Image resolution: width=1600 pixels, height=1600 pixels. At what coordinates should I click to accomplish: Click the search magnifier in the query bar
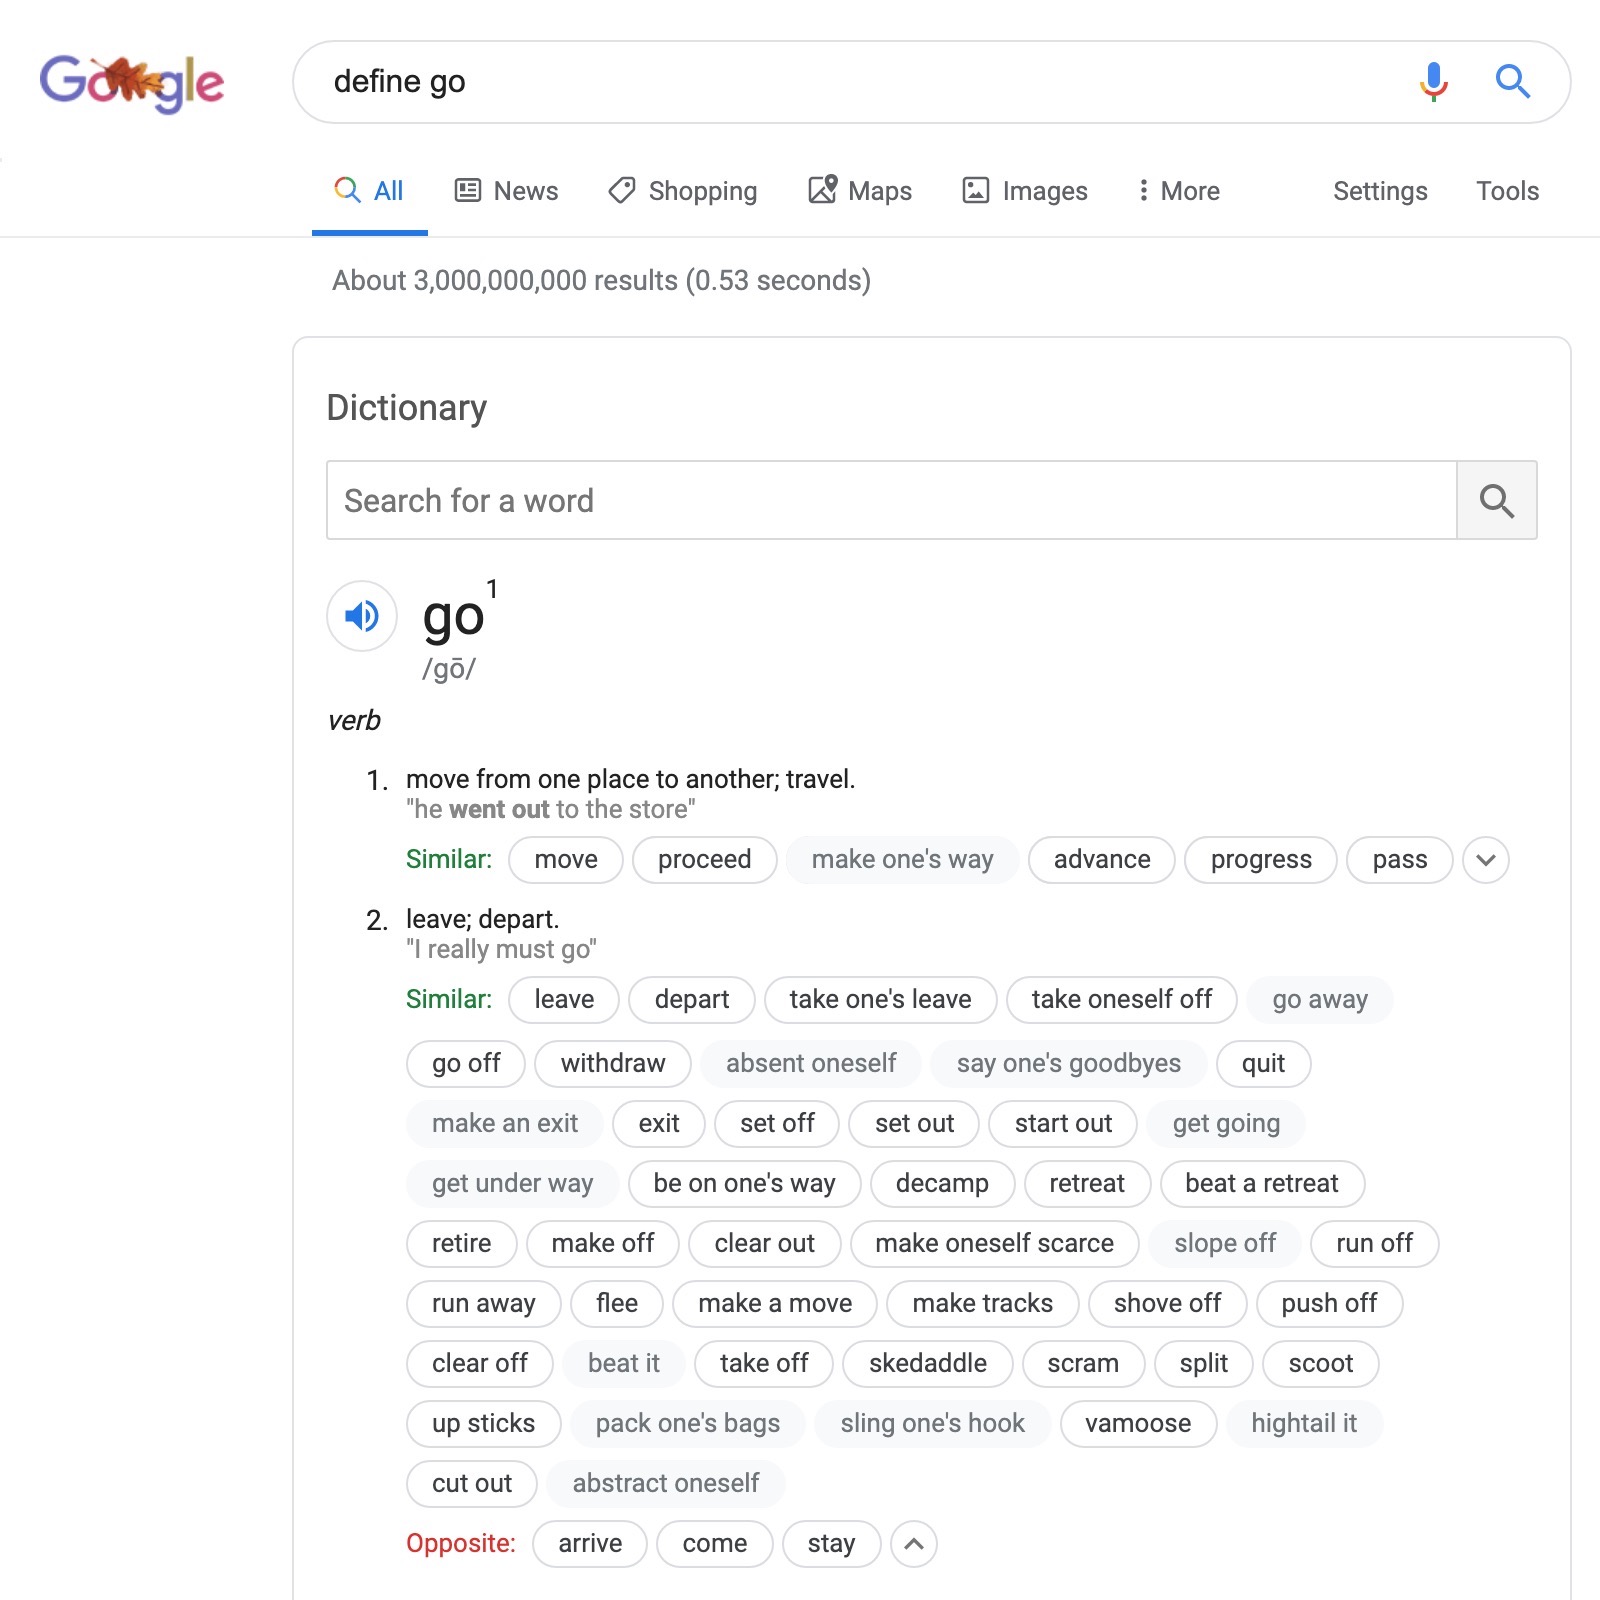[x=1512, y=81]
